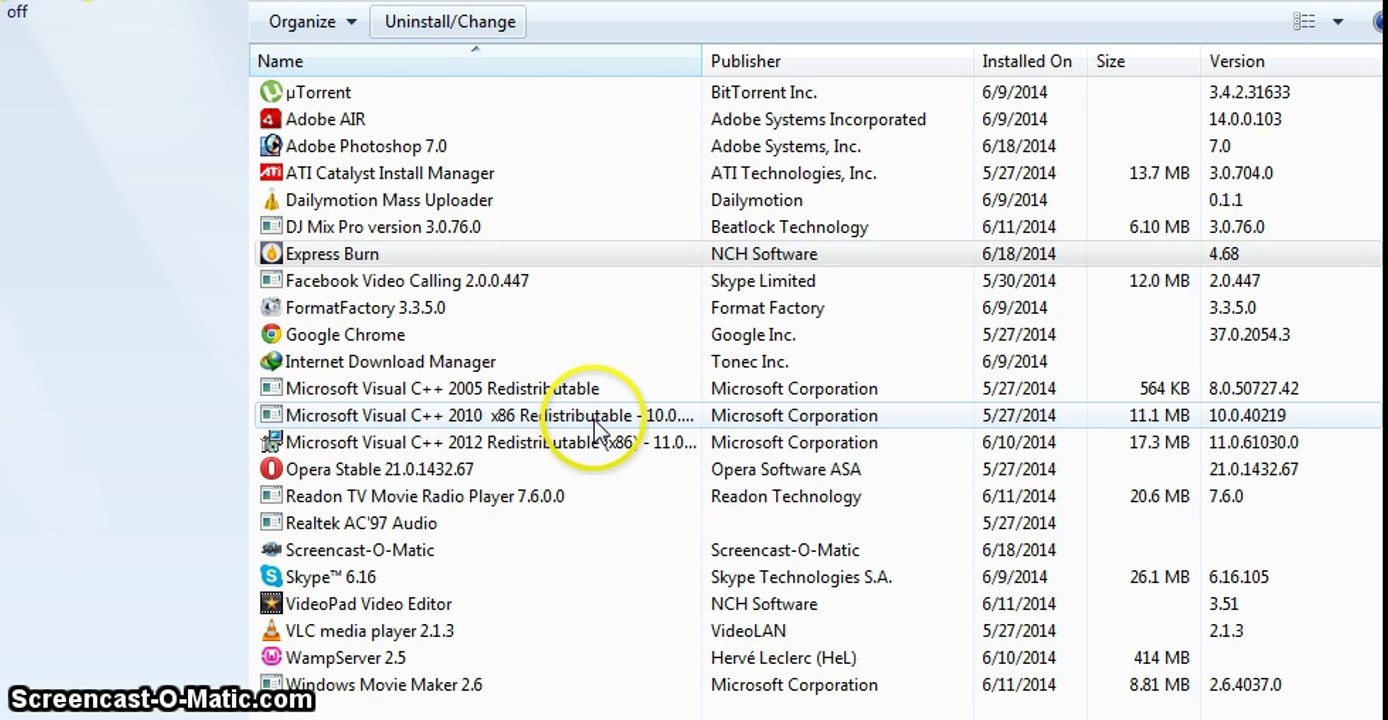
Task: Click the Dailymotion Mass Uploader icon
Action: 270,200
